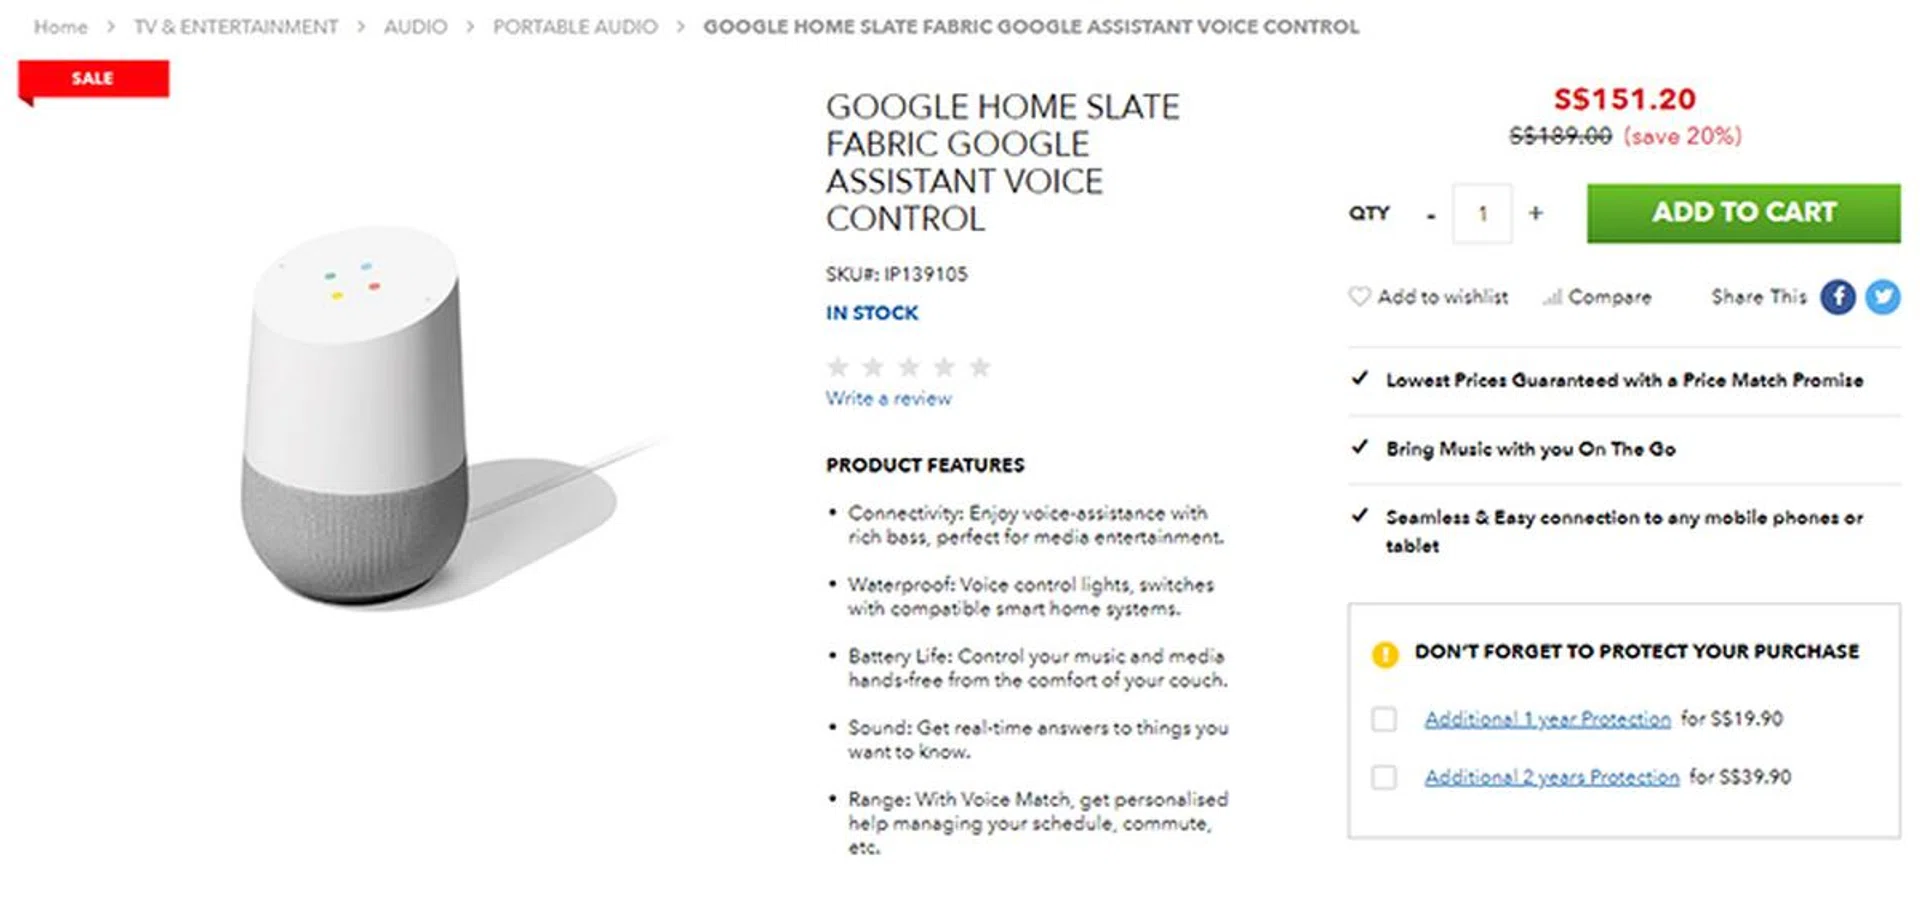Image resolution: width=1920 pixels, height=899 pixels.
Task: Click the Add to Cart button
Action: click(1743, 213)
